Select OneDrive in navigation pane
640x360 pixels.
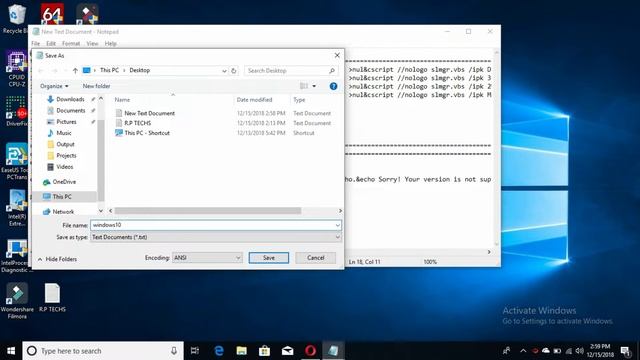64,182
